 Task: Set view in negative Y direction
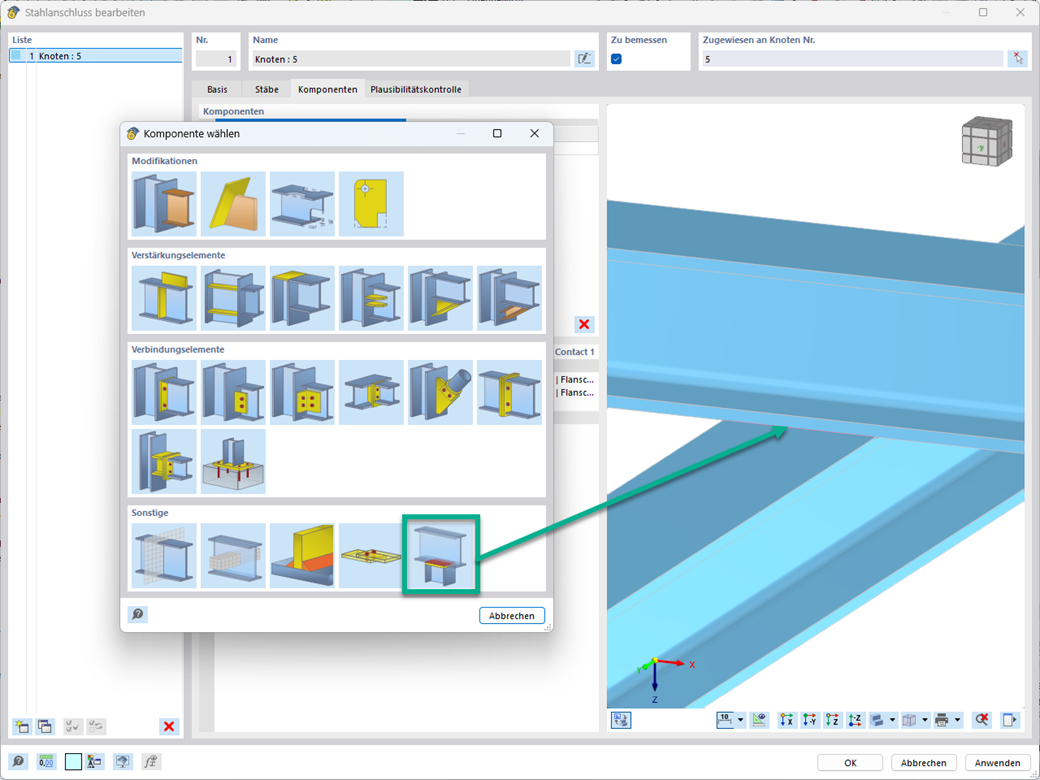810,720
